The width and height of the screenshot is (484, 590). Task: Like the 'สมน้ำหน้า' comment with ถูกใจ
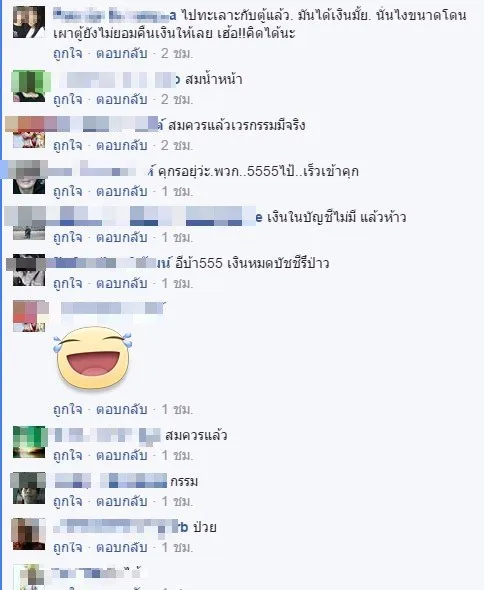(67, 99)
